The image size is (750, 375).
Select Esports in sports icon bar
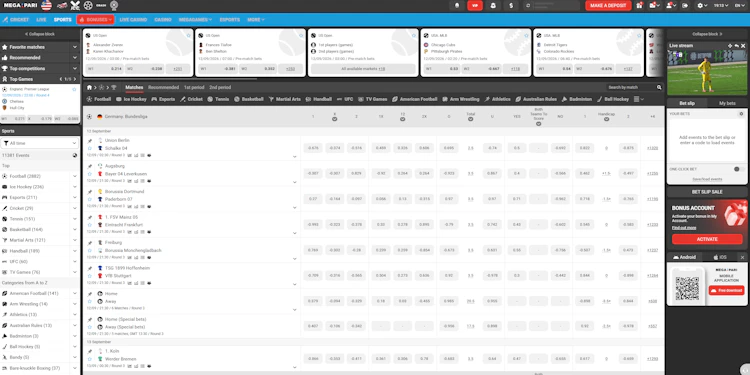click(163, 99)
